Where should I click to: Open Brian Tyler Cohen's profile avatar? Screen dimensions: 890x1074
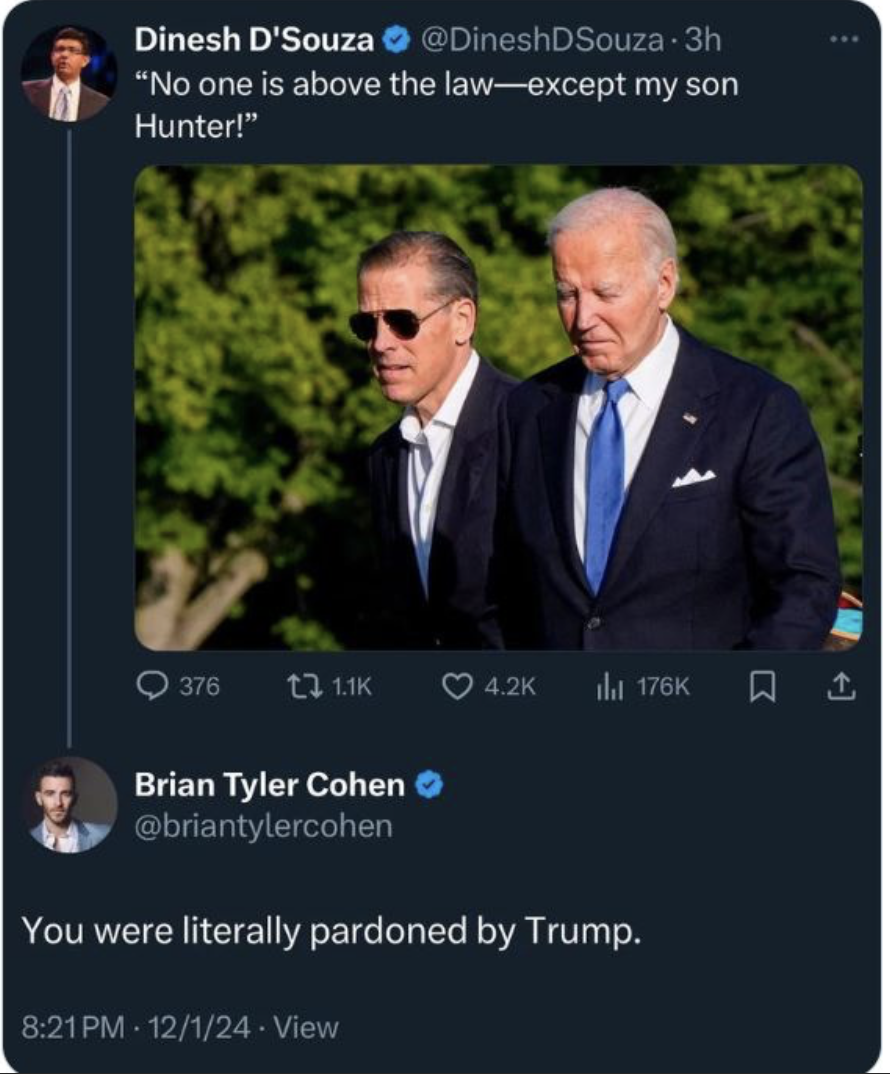point(69,806)
